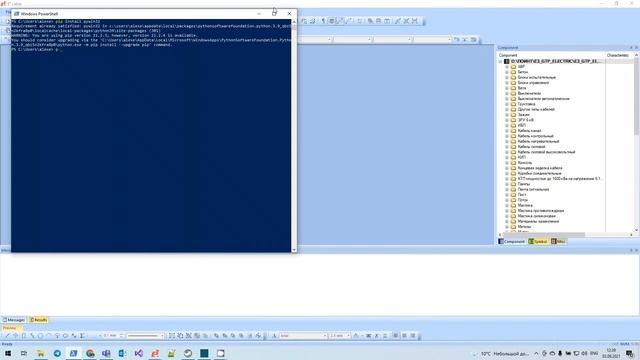The image size is (640, 360).
Task: Select the Лотки folder
Action: coord(523,200)
